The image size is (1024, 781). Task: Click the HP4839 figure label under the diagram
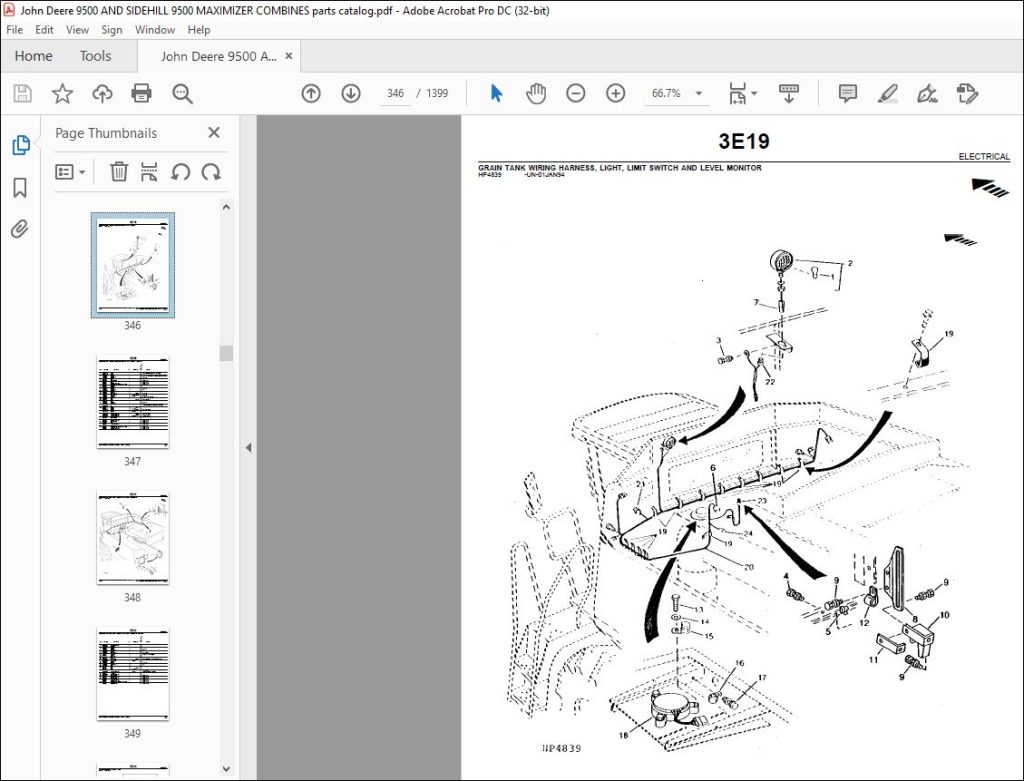click(561, 748)
